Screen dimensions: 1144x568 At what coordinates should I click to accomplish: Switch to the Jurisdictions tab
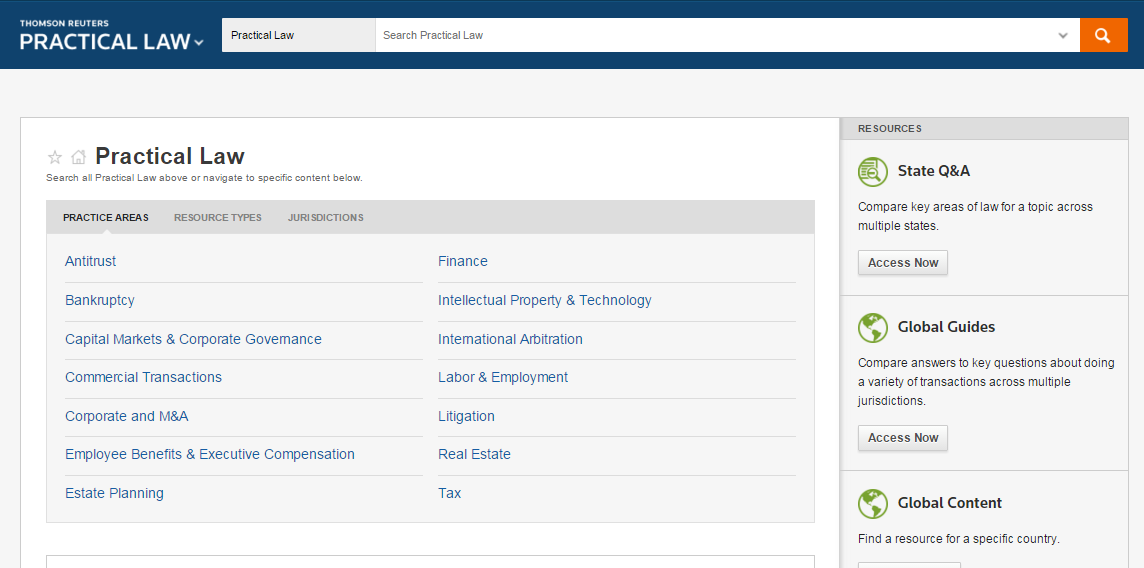[x=325, y=217]
